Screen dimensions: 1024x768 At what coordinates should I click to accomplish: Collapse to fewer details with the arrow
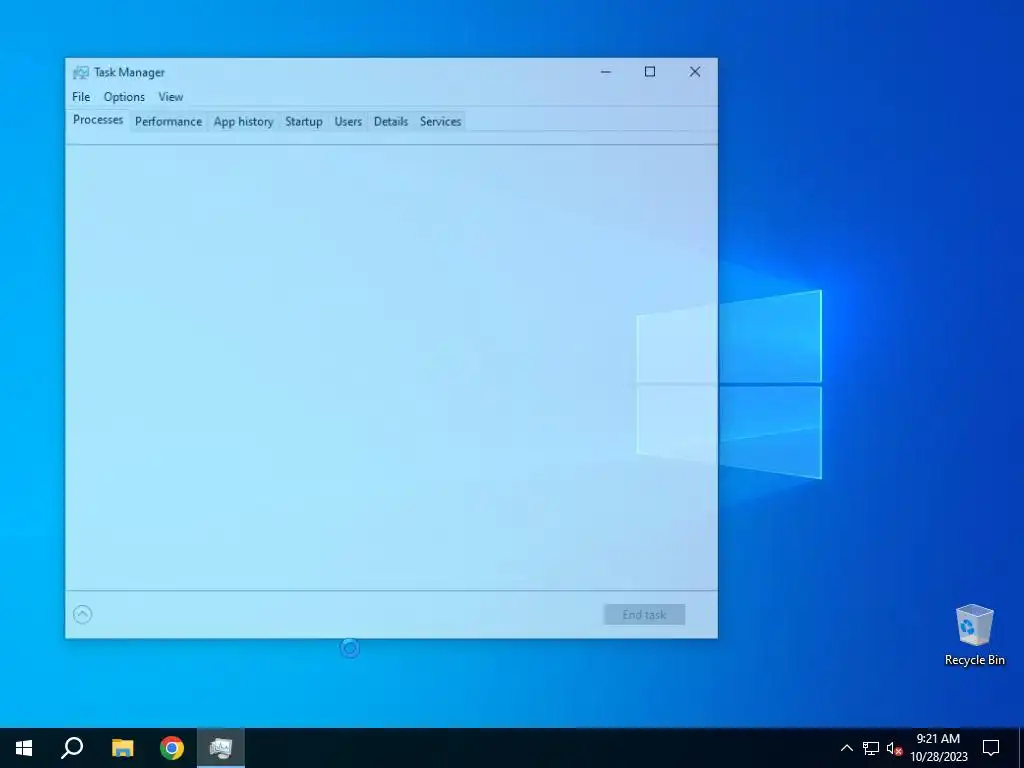click(82, 615)
